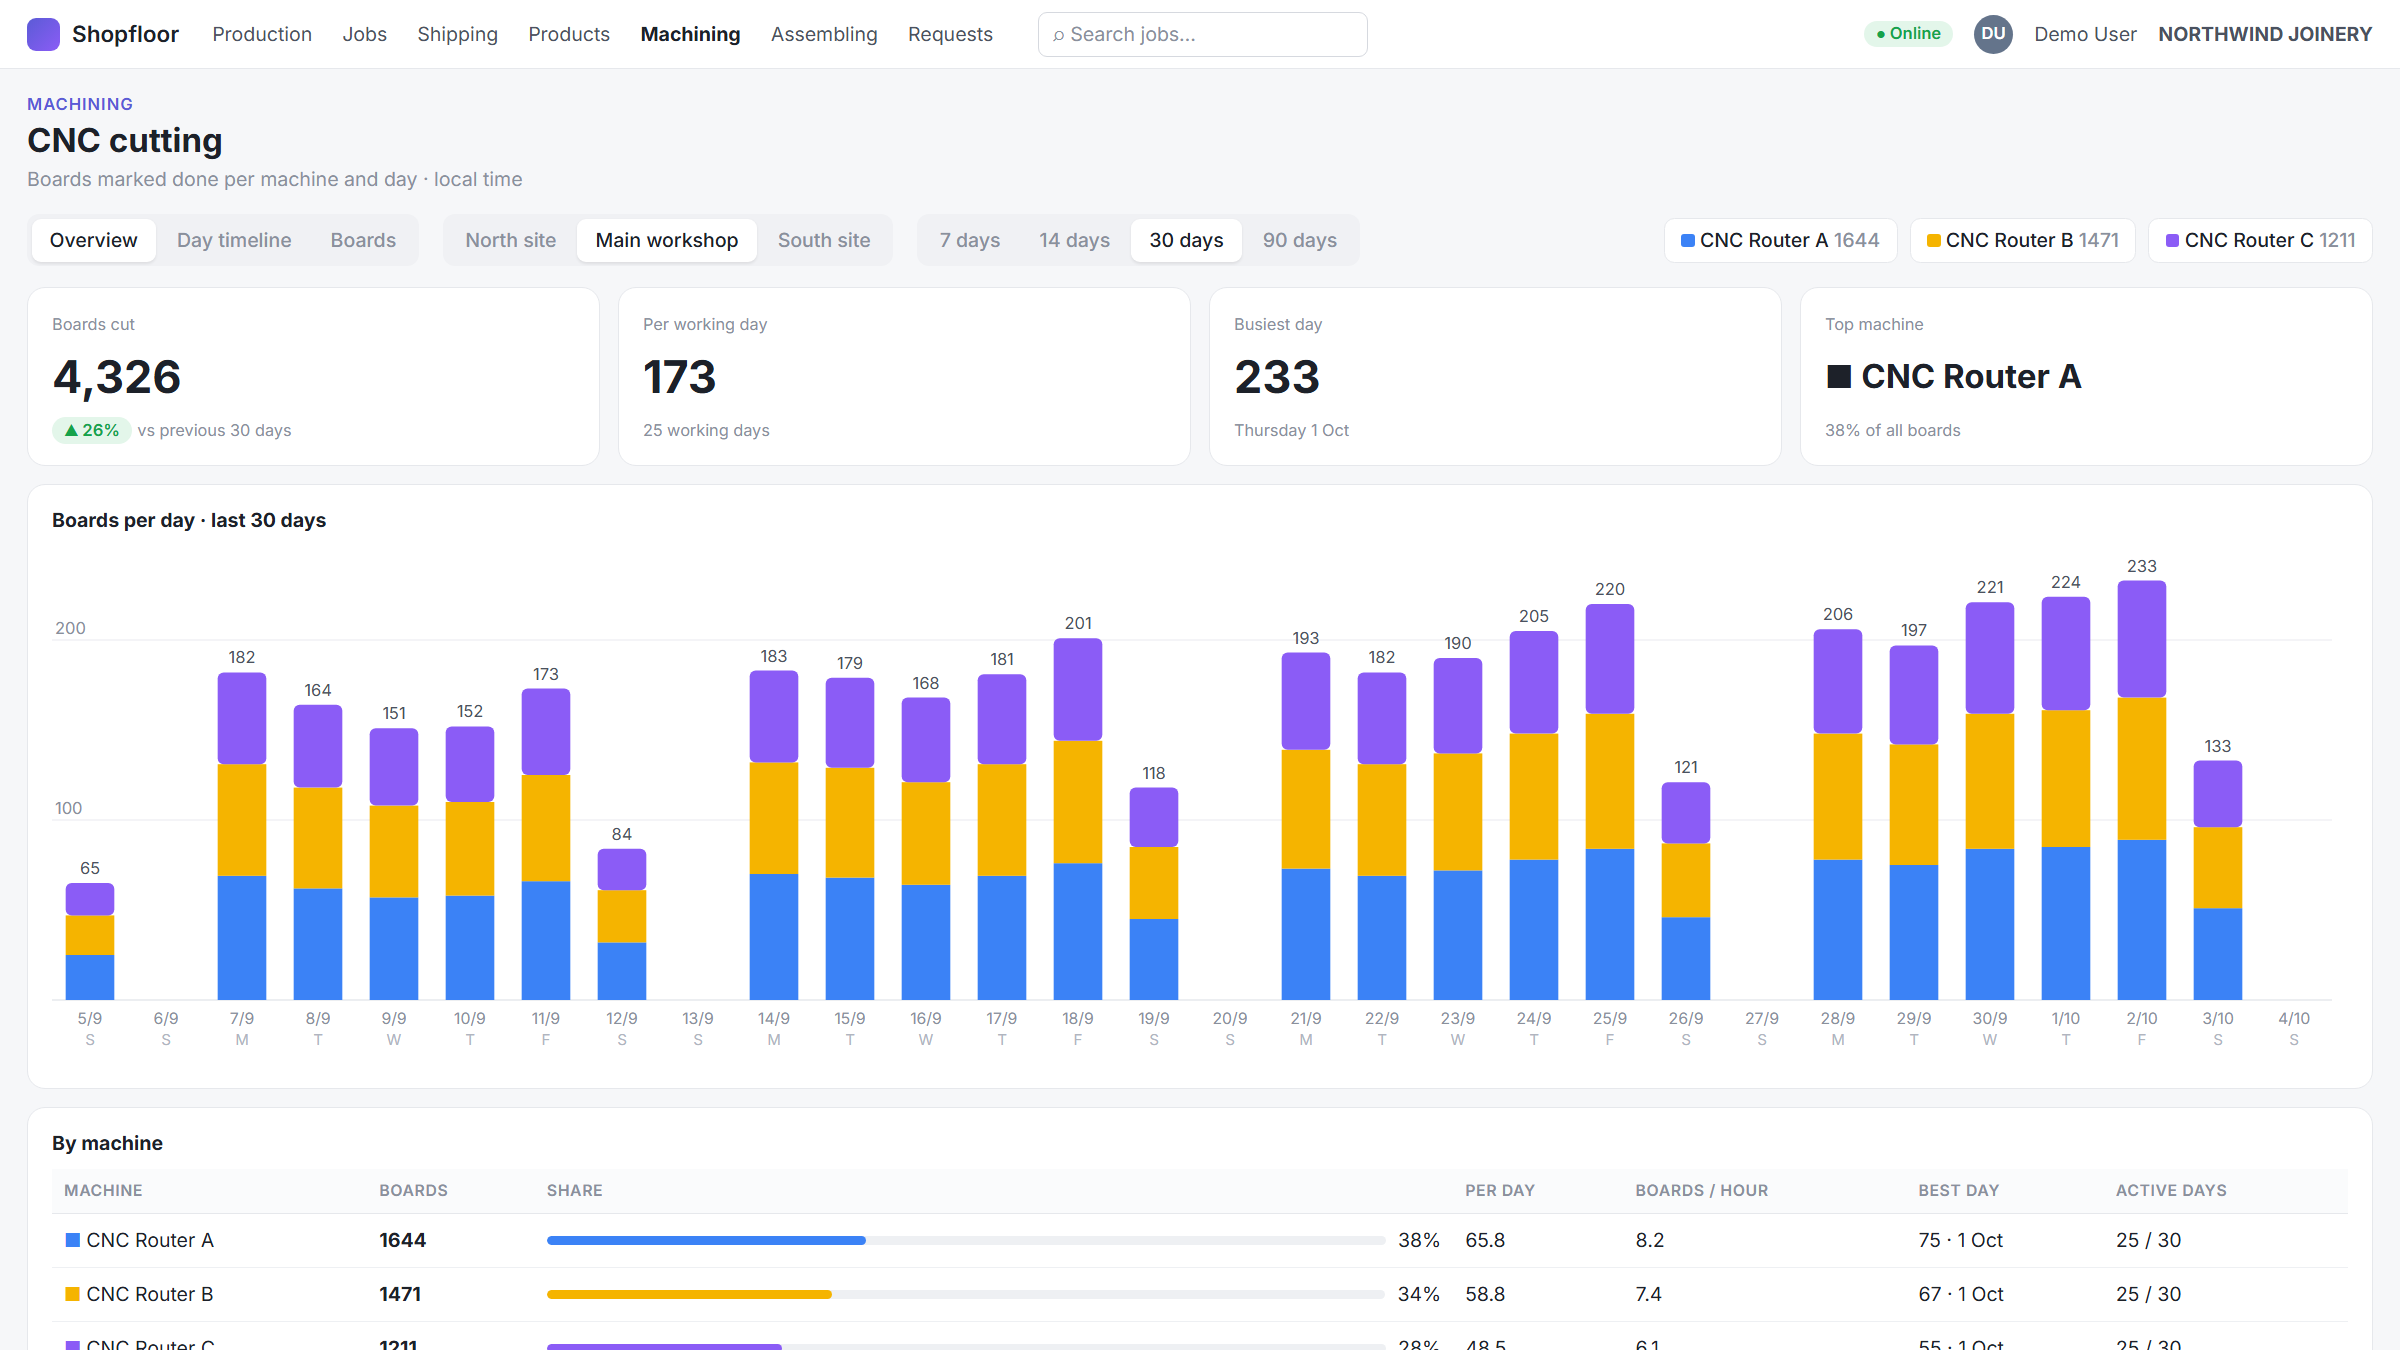Image resolution: width=2400 pixels, height=1350 pixels.
Task: Click the 26% up-arrow trend badge
Action: point(91,430)
